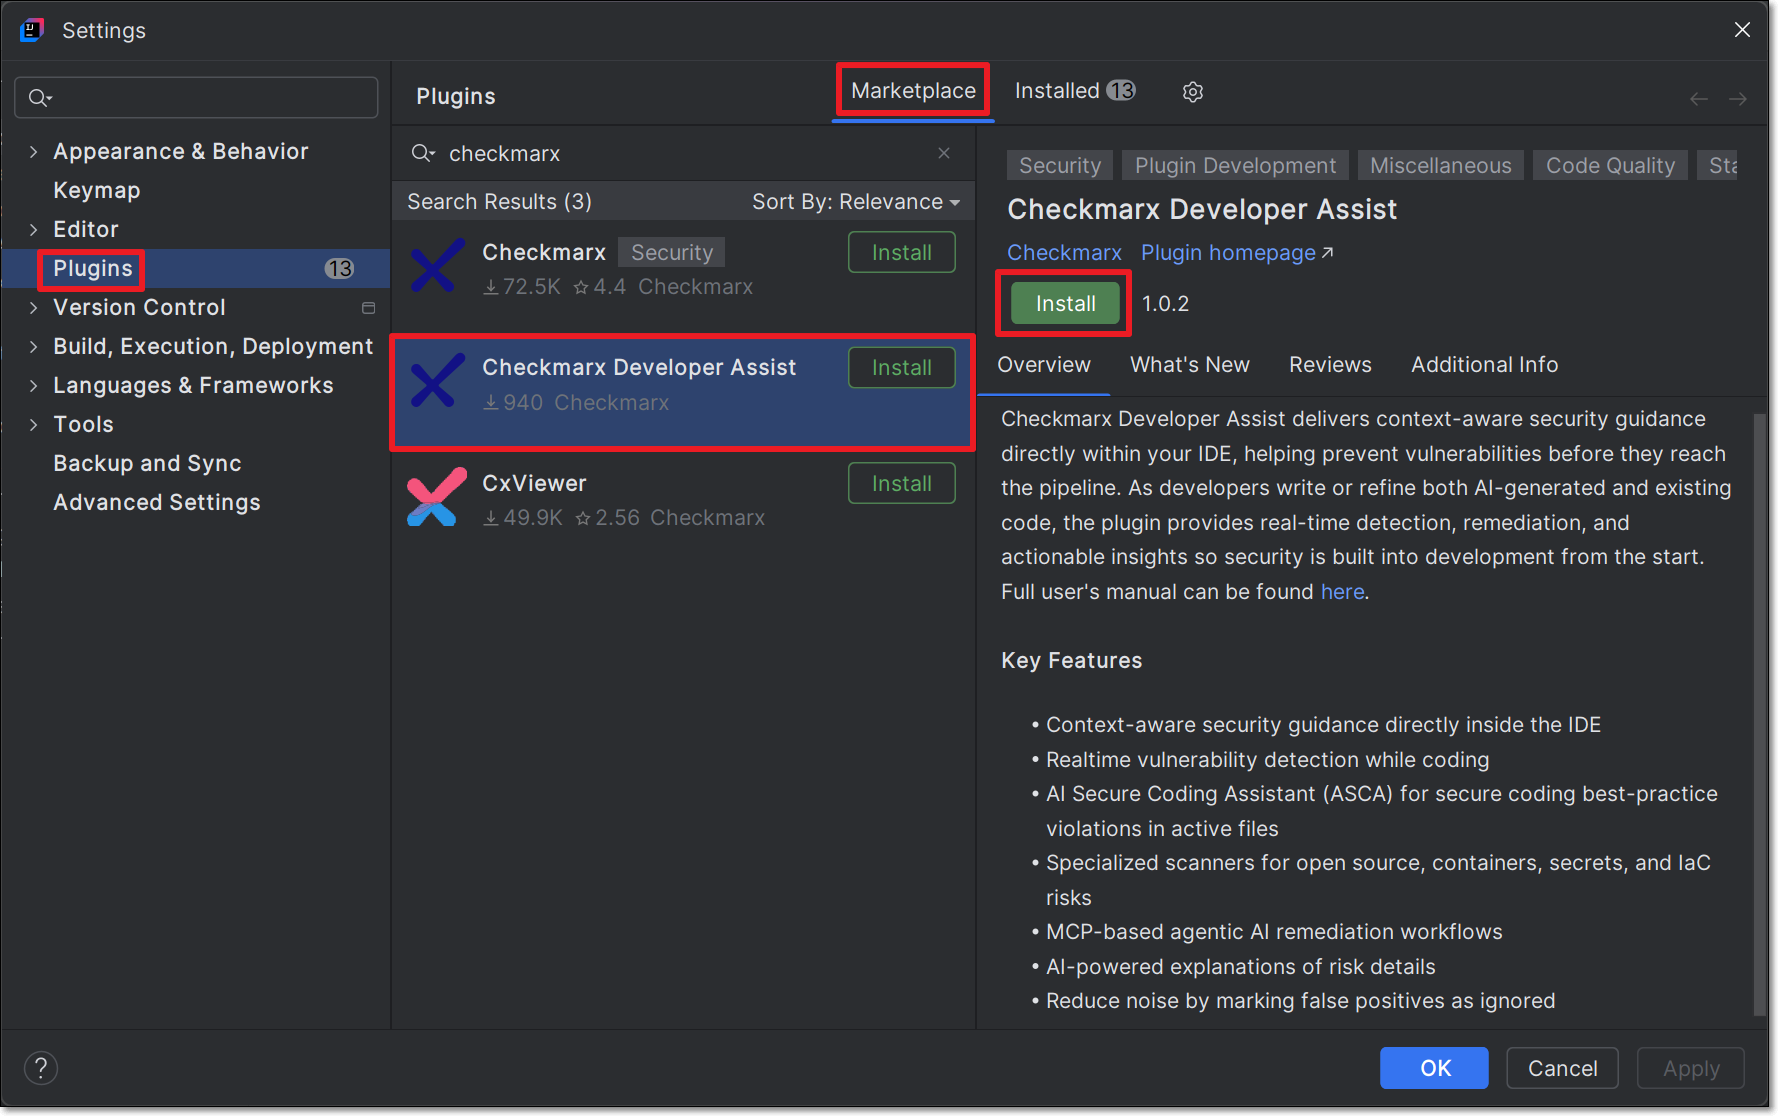The height and width of the screenshot is (1116, 1778).
Task: Open the plugin settings gear menu
Action: [x=1192, y=92]
